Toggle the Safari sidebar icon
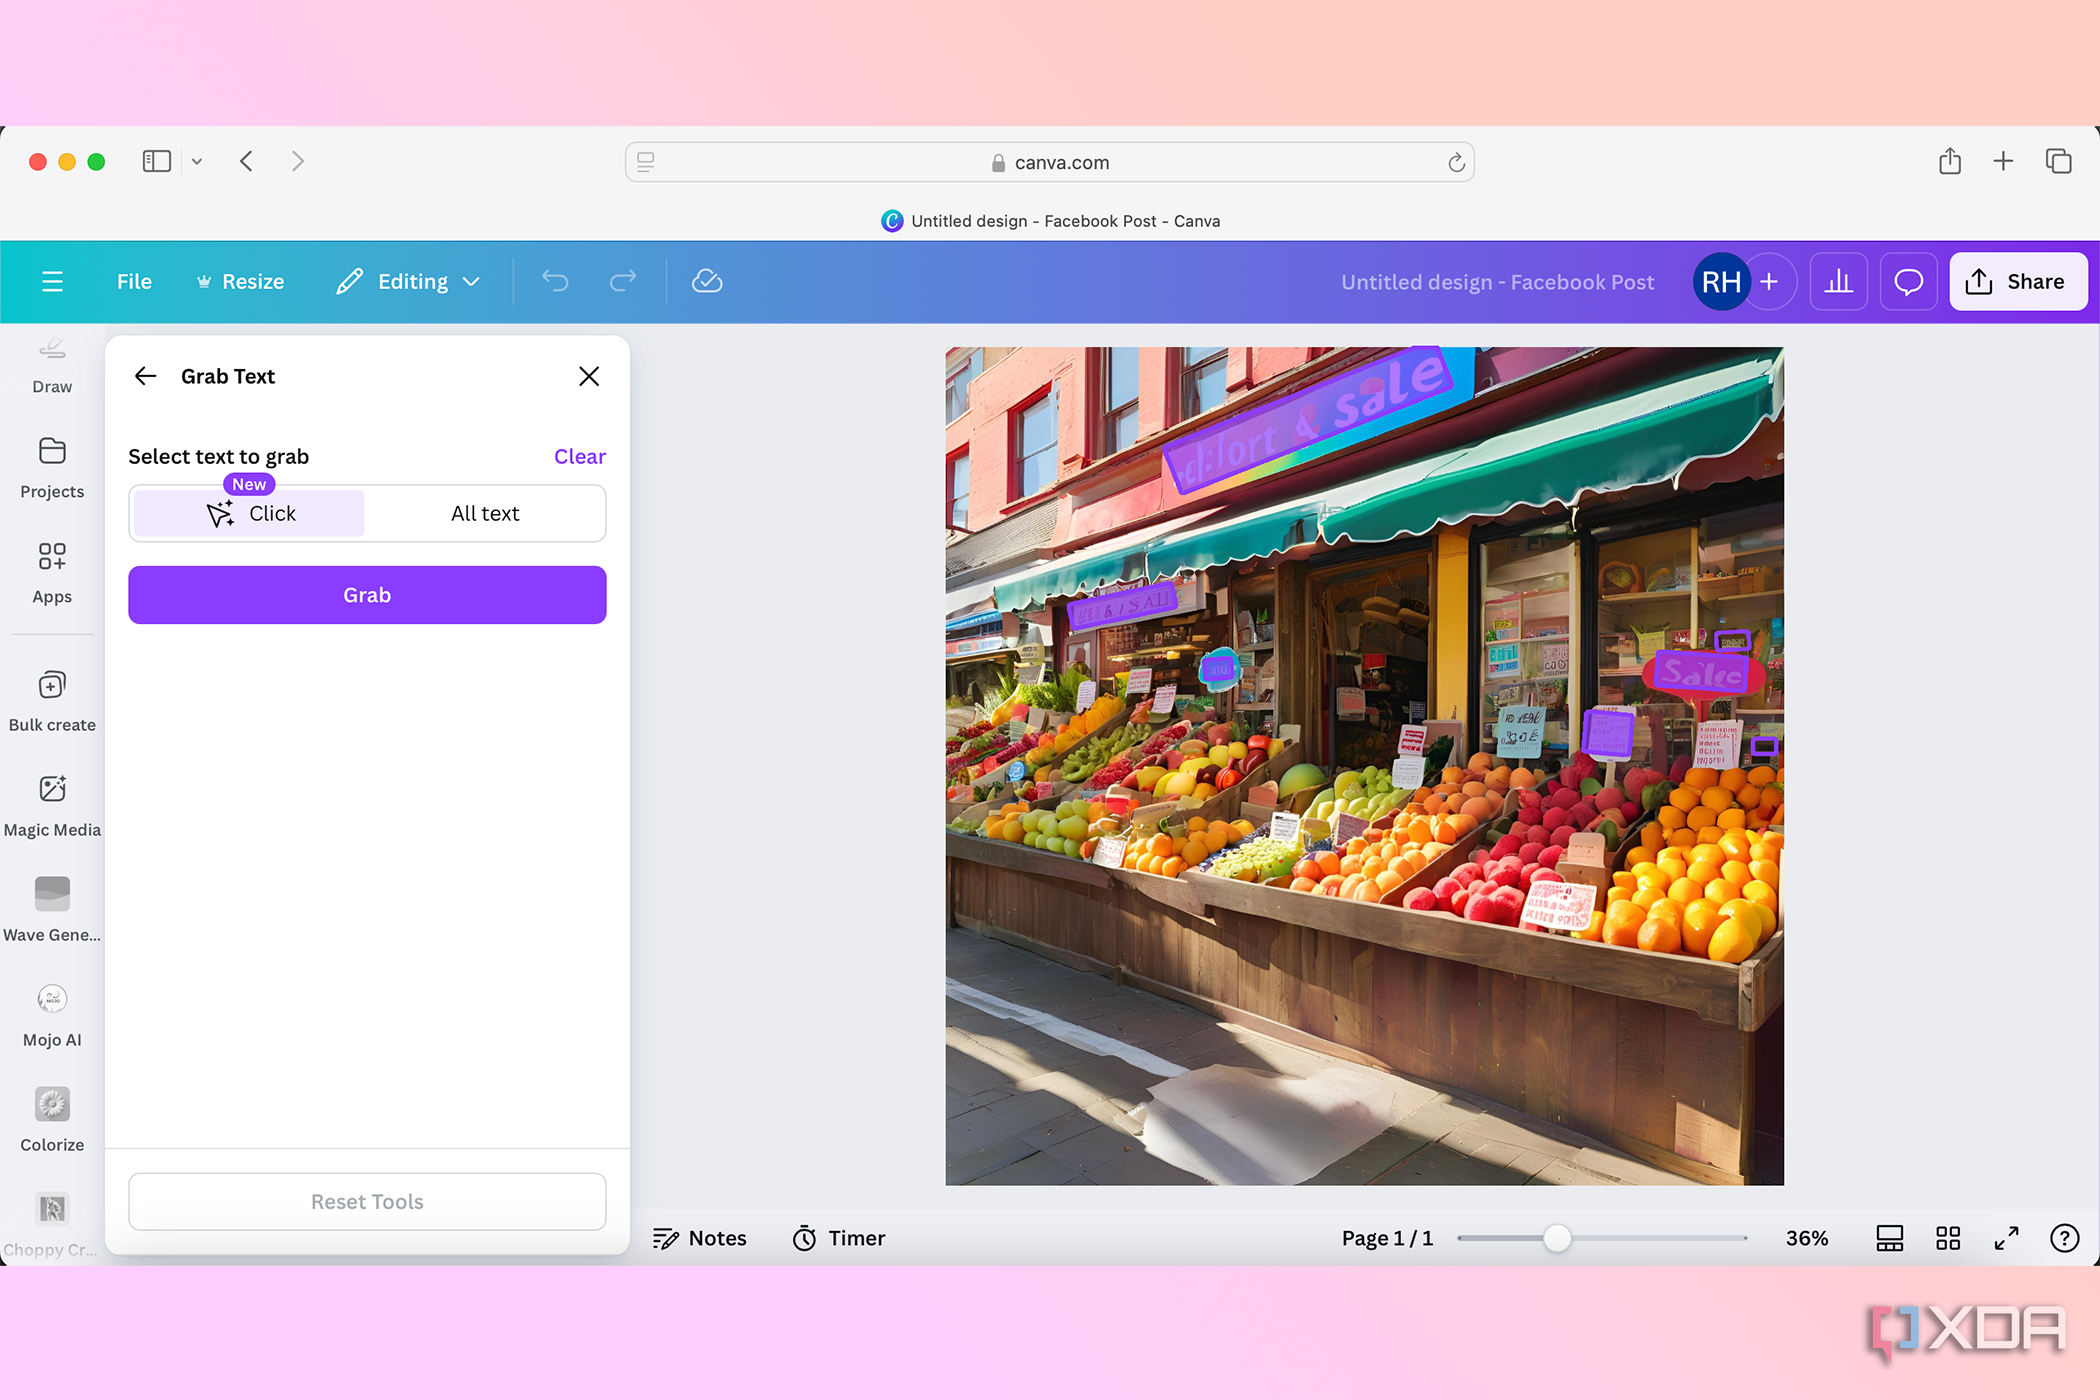Screen dimensions: 2100x1400 (x=157, y=162)
